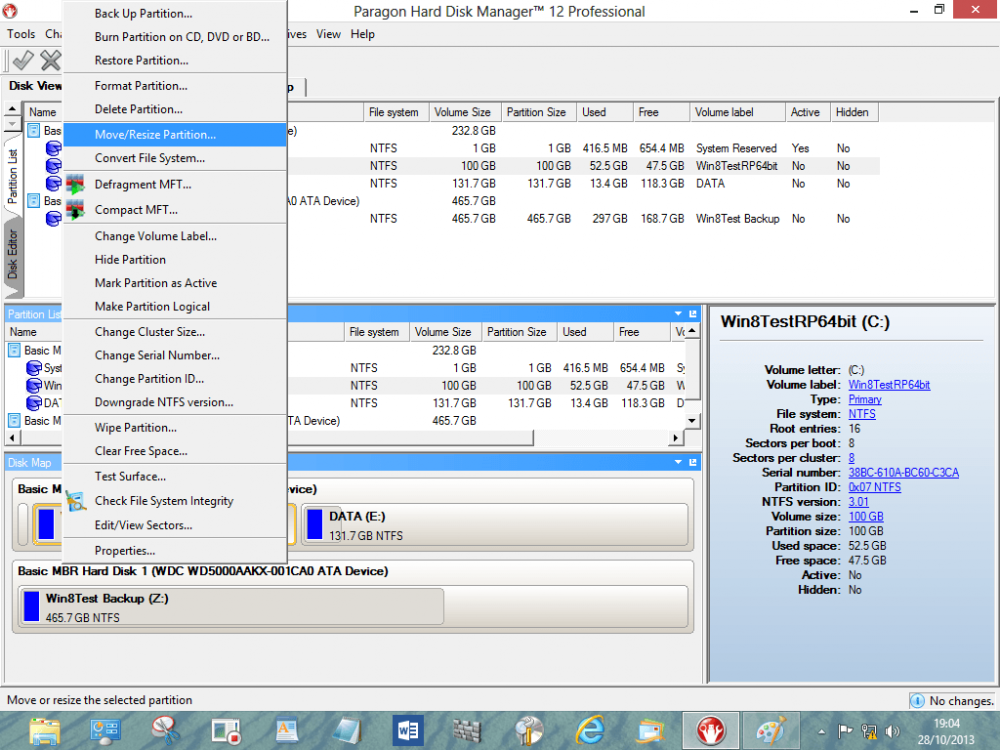Click the Apply checkmark toolbar icon
1000x750 pixels.
click(x=23, y=60)
